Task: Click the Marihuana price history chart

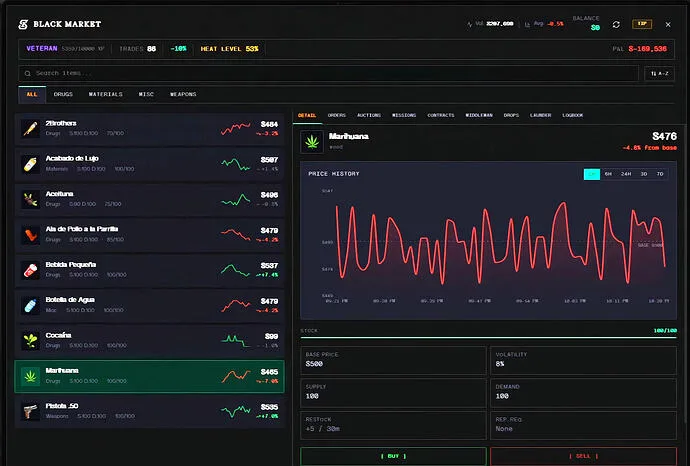Action: click(488, 240)
